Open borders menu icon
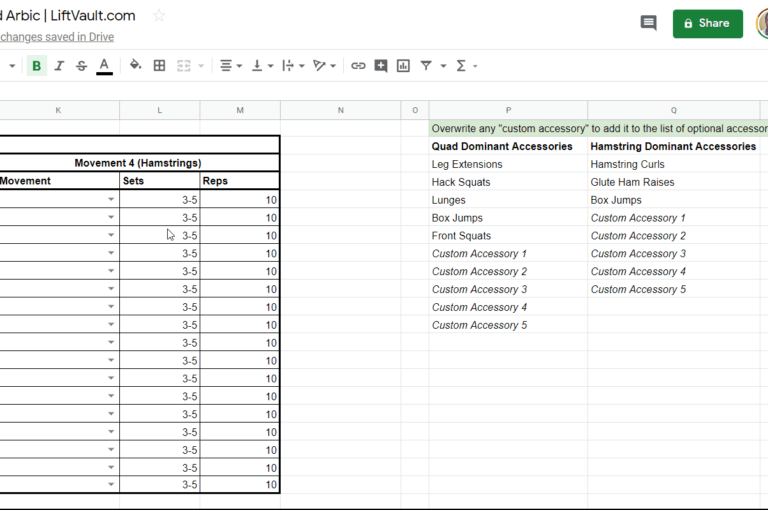 (159, 66)
